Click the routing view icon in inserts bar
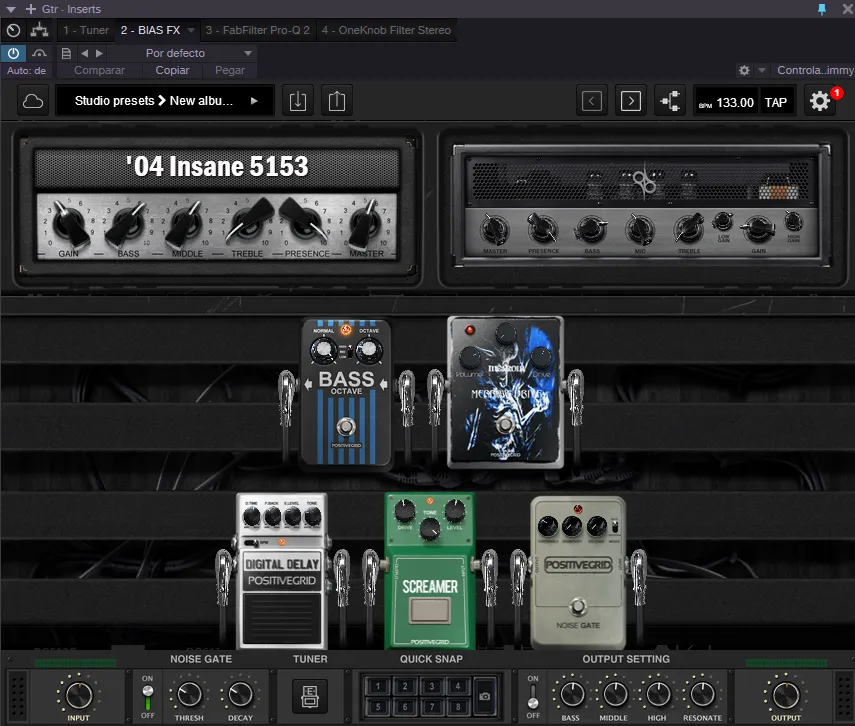 point(39,30)
